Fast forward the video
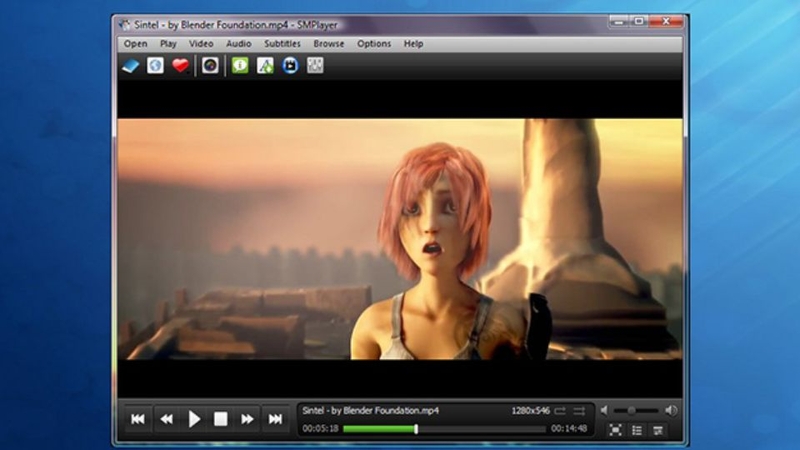 (x=247, y=419)
